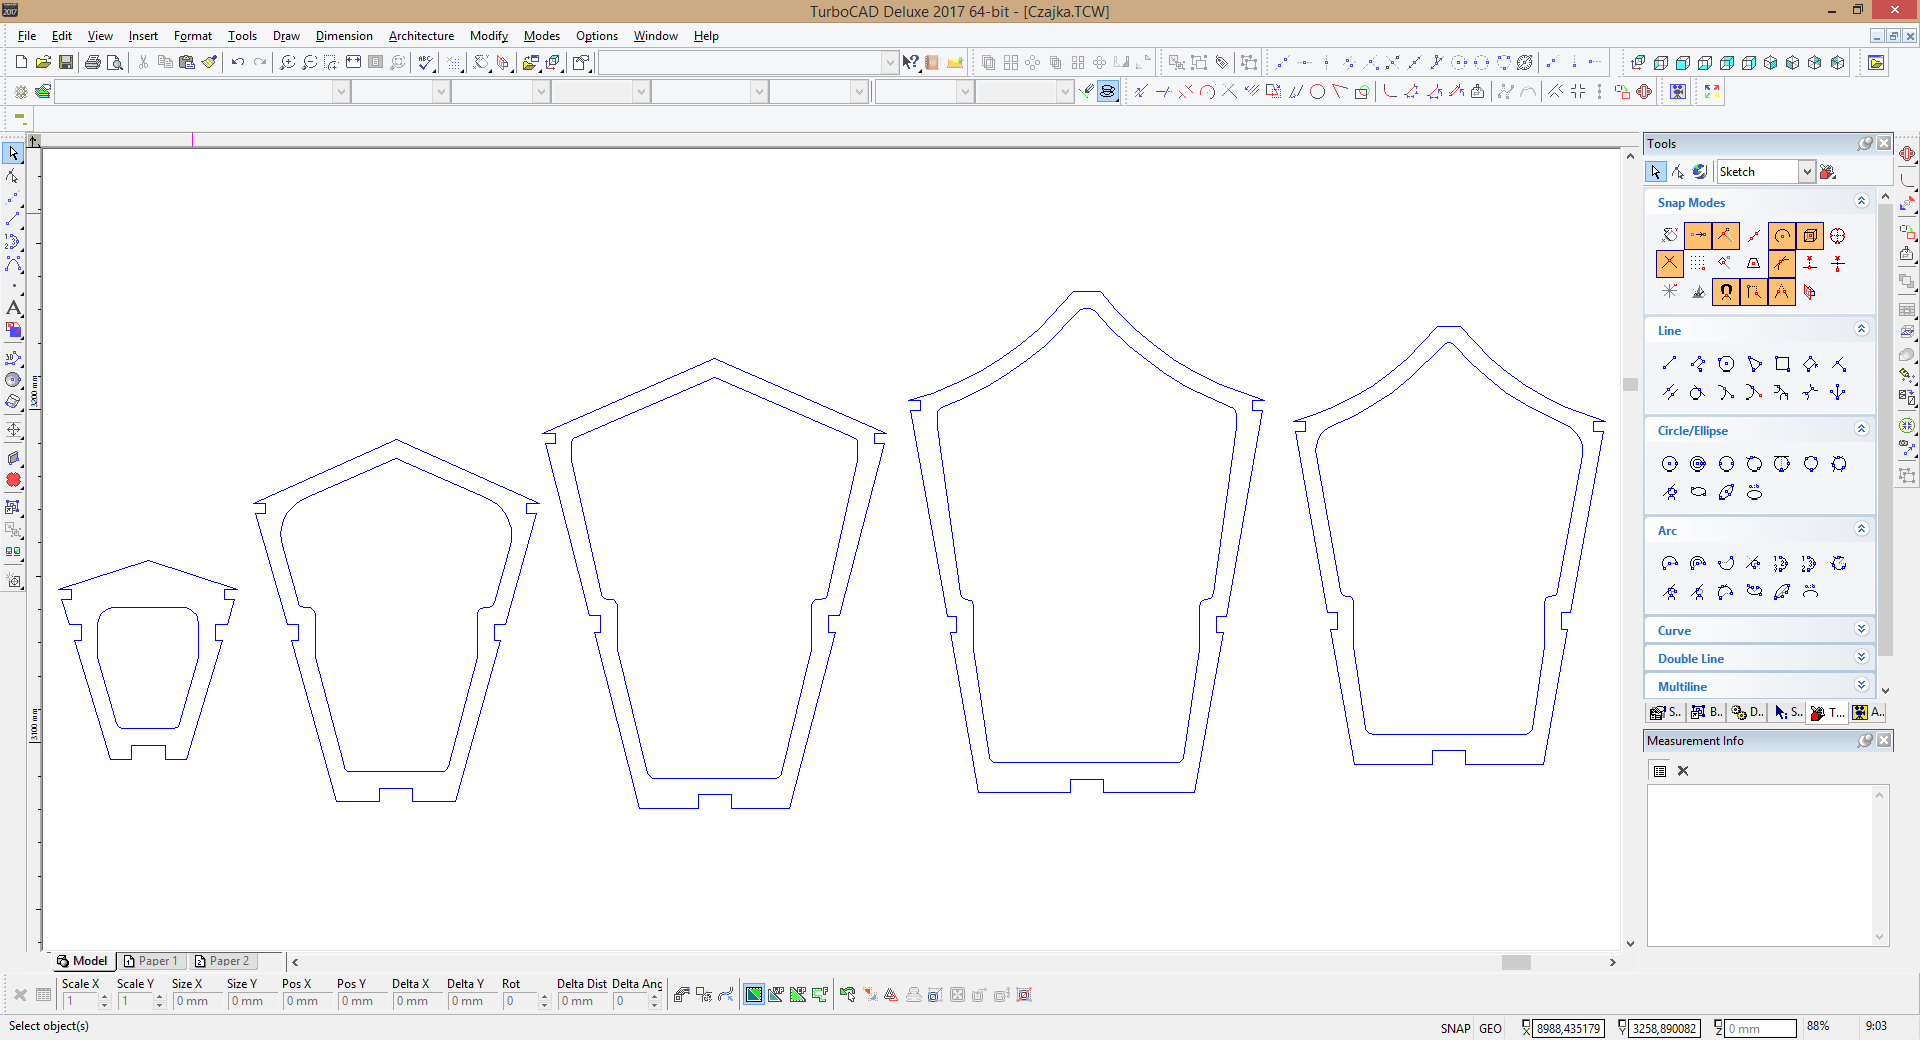Collapse the Snap Modes section
The width and height of the screenshot is (1920, 1040).
(1861, 202)
